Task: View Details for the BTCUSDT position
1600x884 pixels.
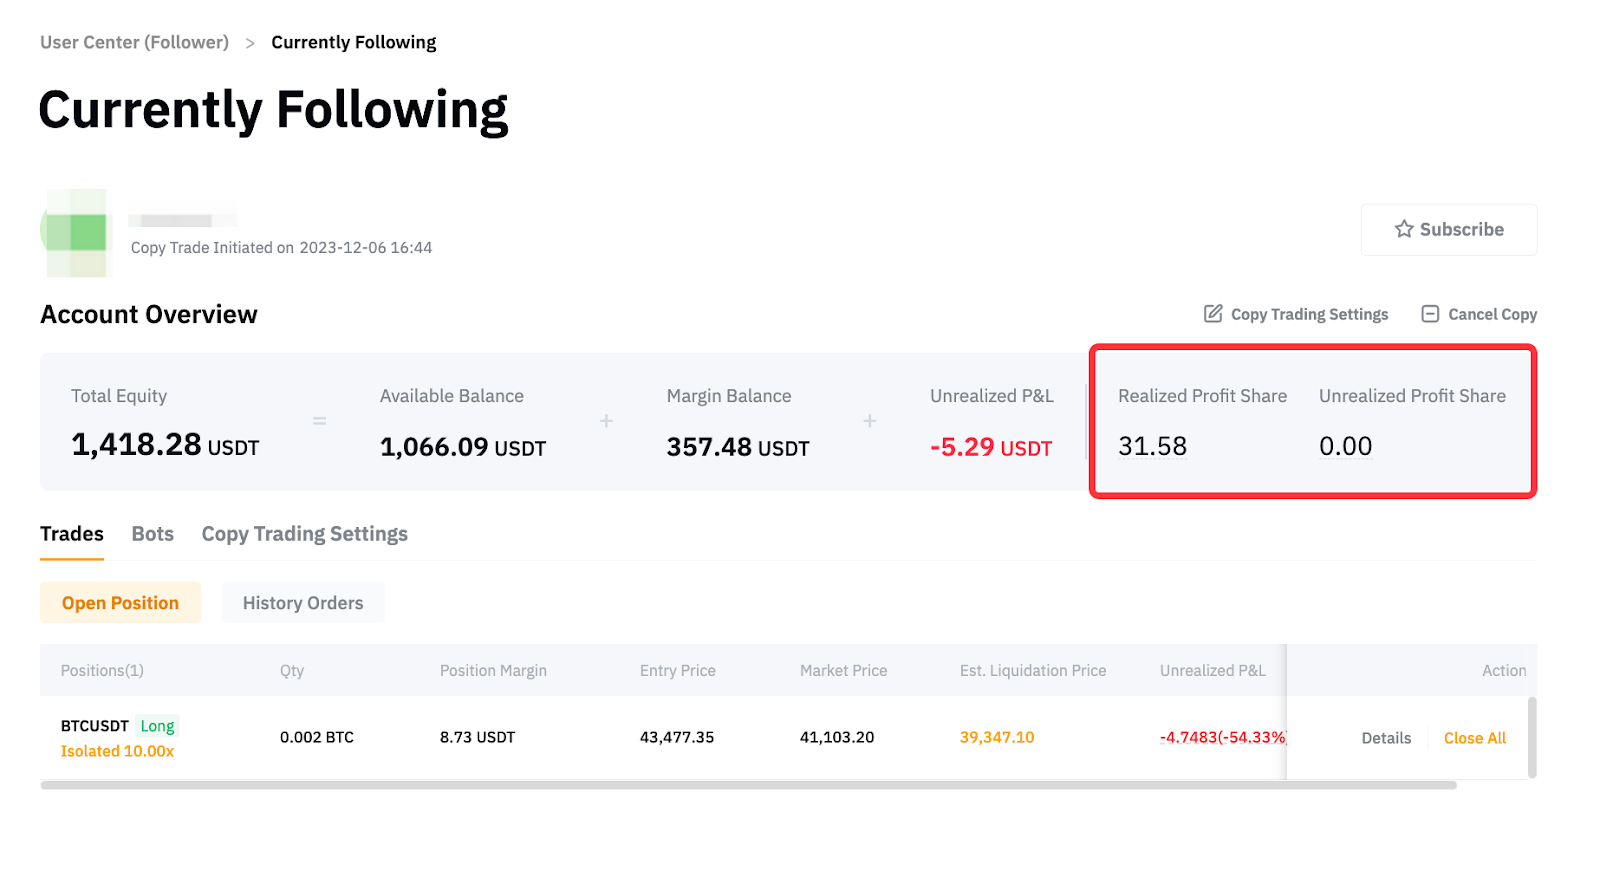Action: coord(1386,738)
